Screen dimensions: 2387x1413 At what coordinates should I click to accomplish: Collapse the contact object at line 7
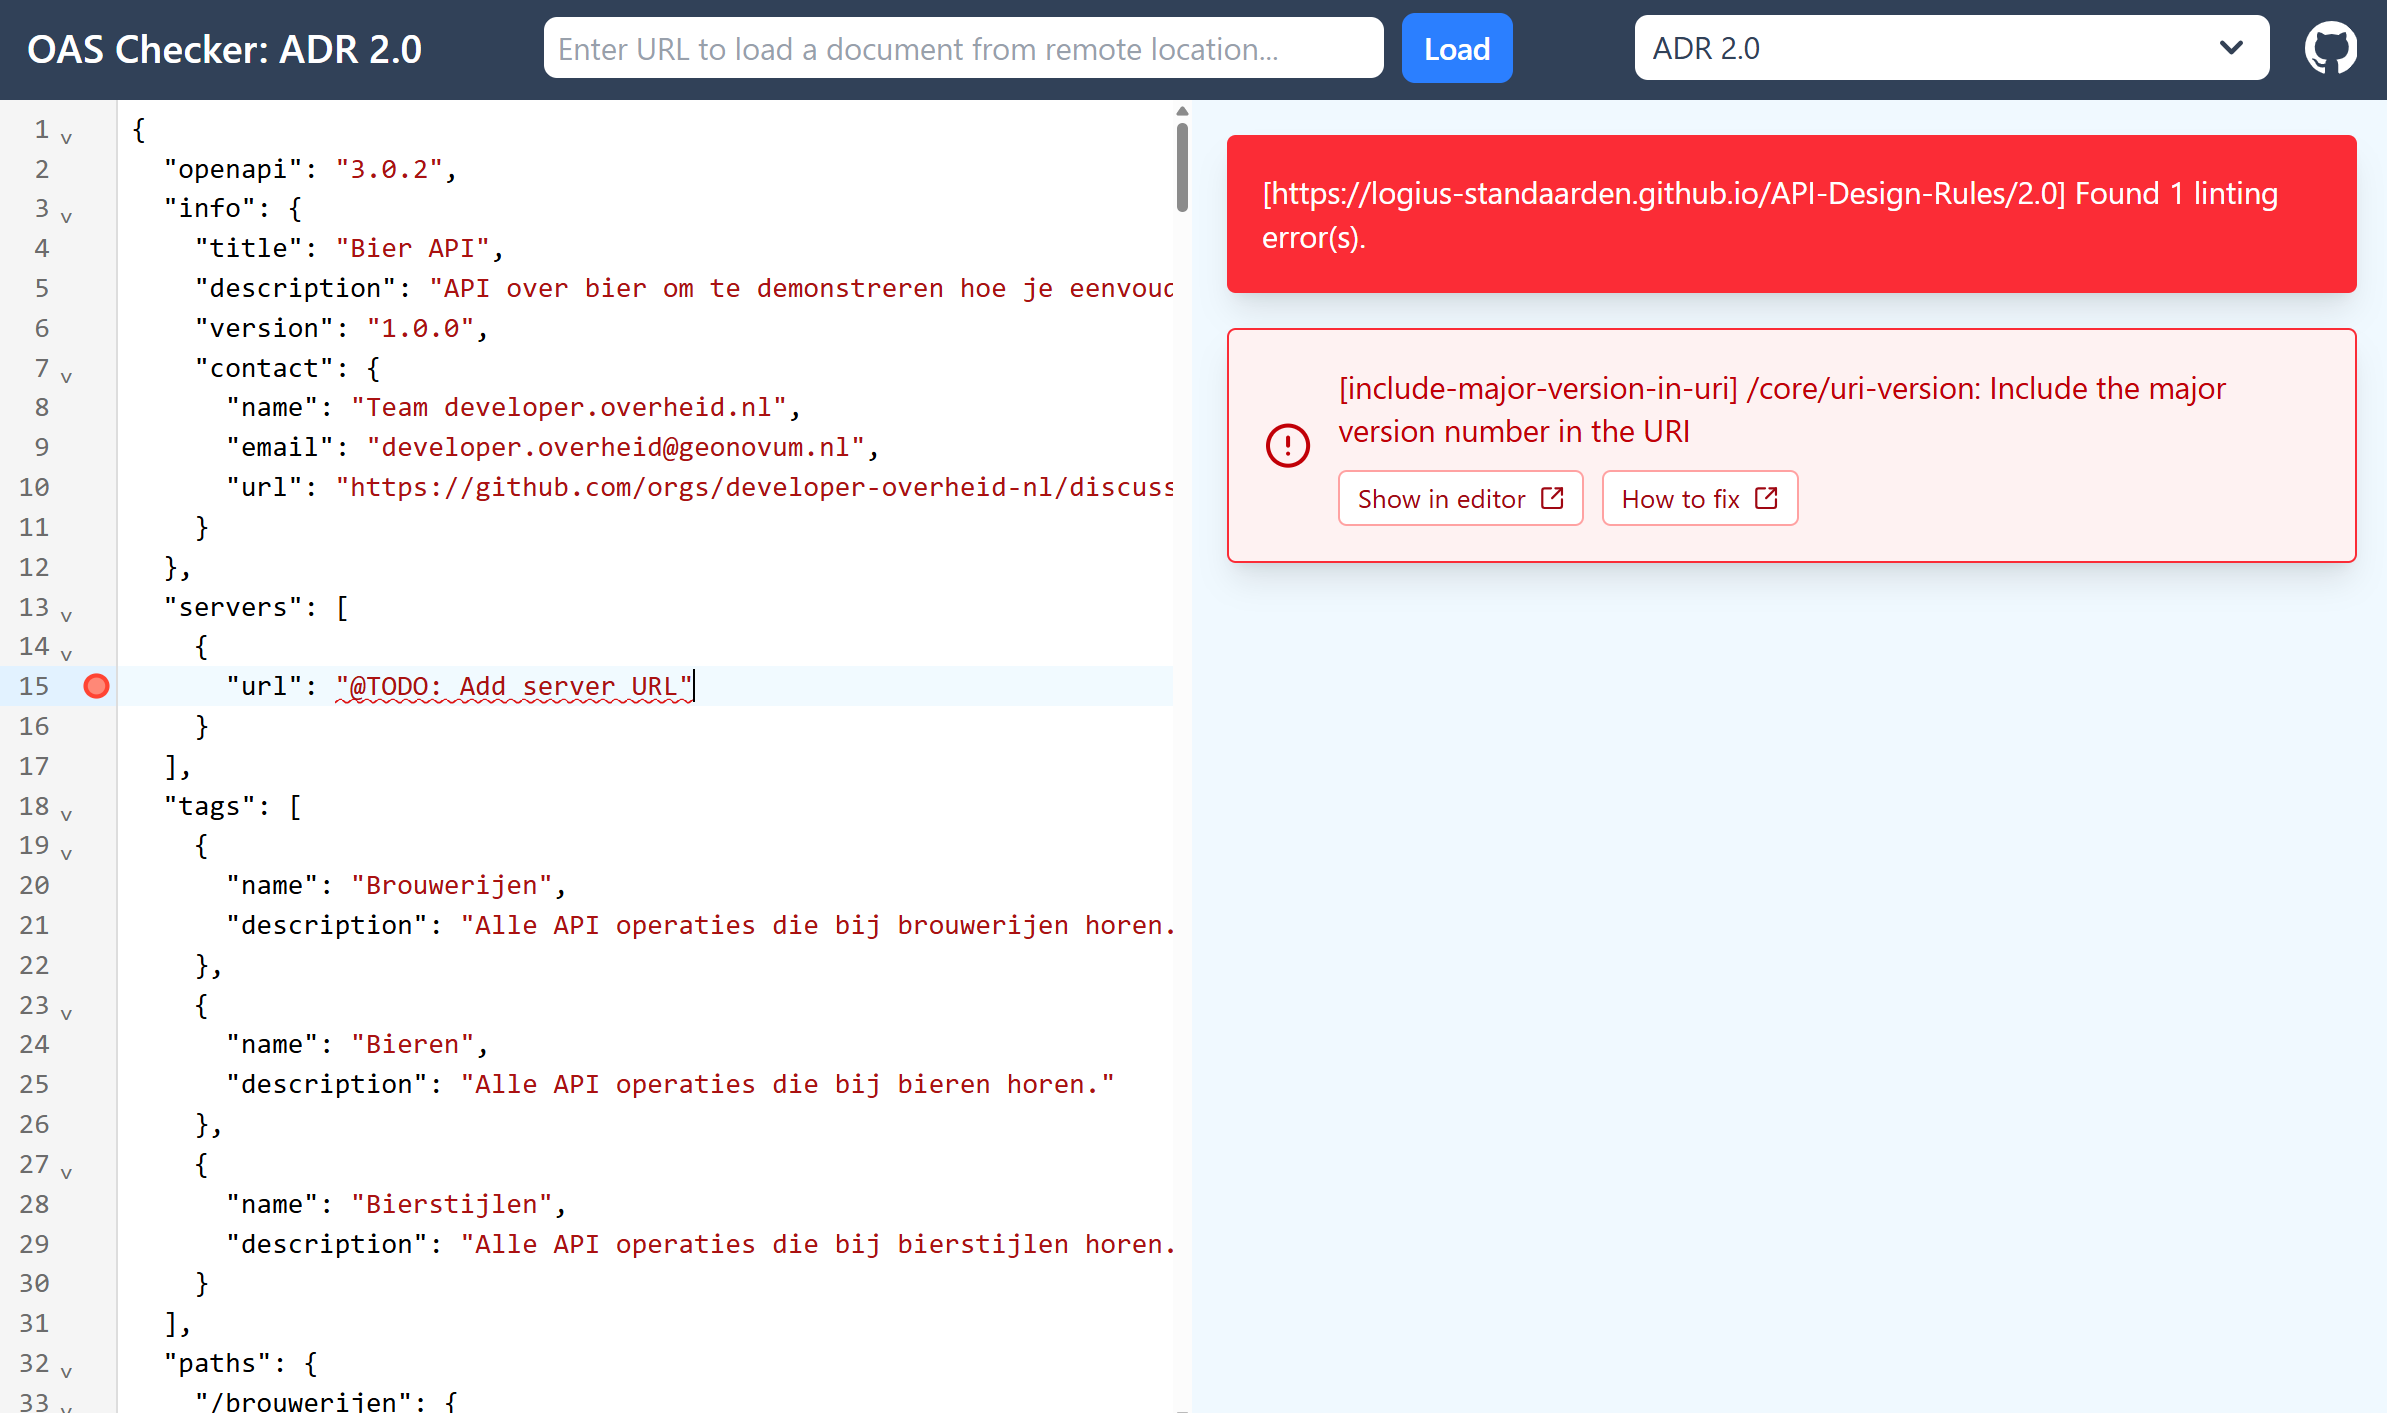[66, 377]
